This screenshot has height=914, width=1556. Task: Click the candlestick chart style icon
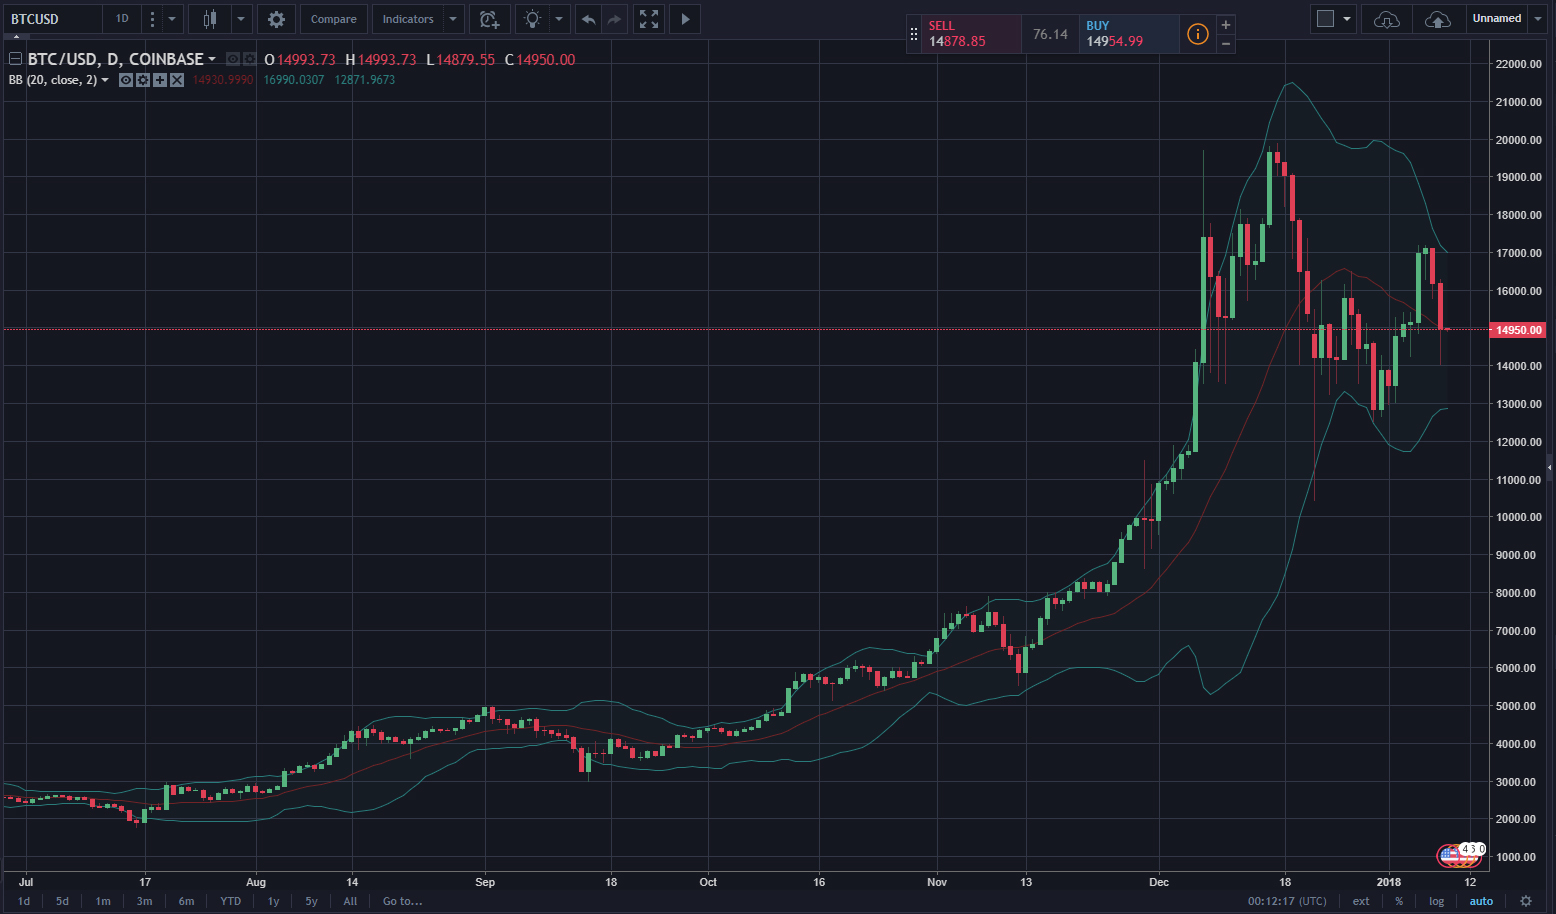[x=210, y=19]
